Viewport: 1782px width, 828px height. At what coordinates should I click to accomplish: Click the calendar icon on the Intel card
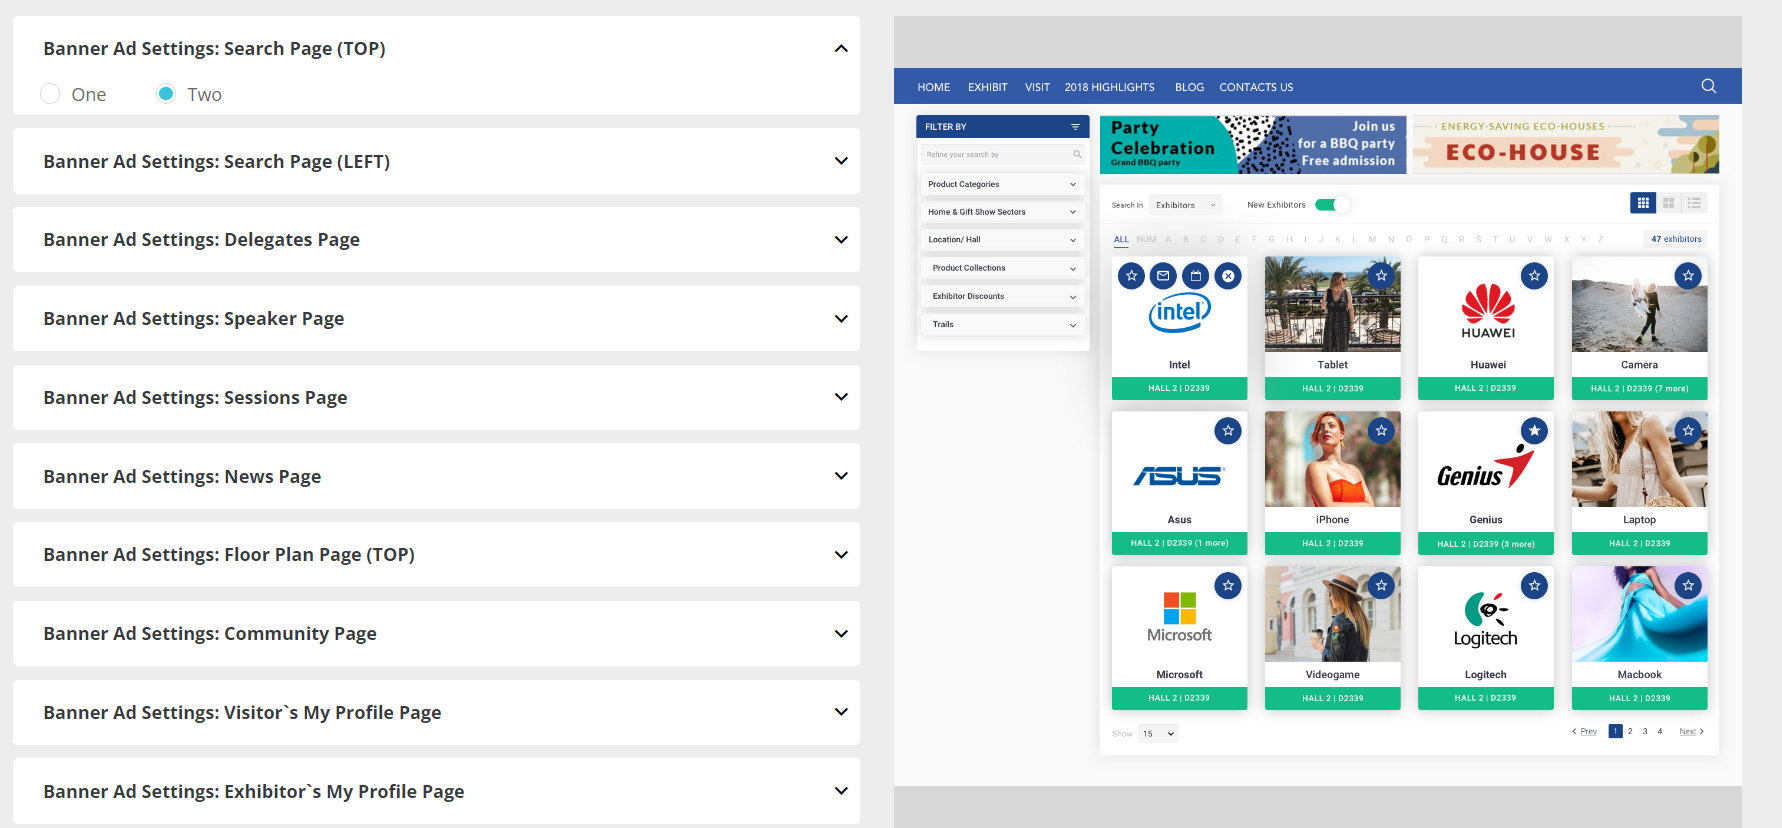coord(1195,276)
